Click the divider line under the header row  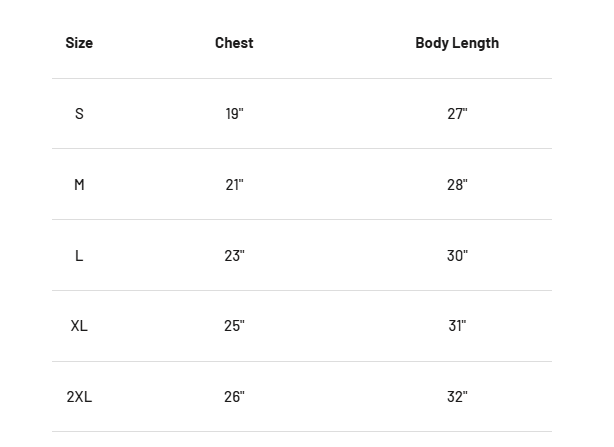302,78
